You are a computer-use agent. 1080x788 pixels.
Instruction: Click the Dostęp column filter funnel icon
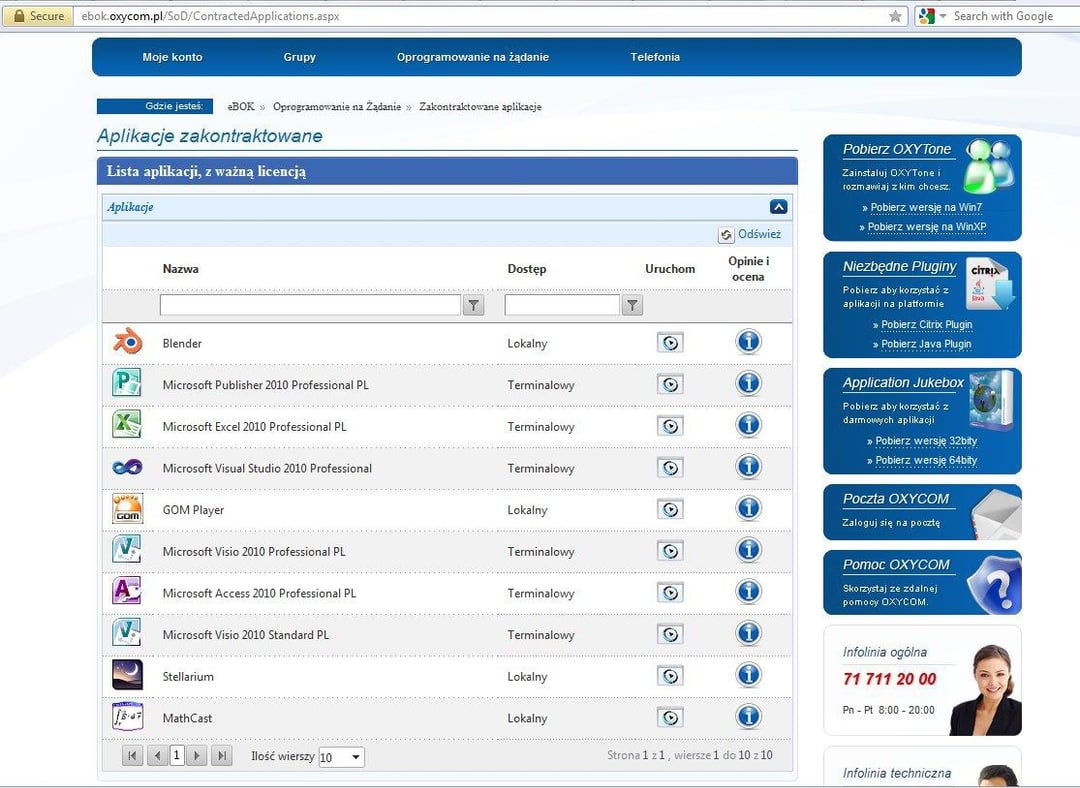click(x=632, y=305)
